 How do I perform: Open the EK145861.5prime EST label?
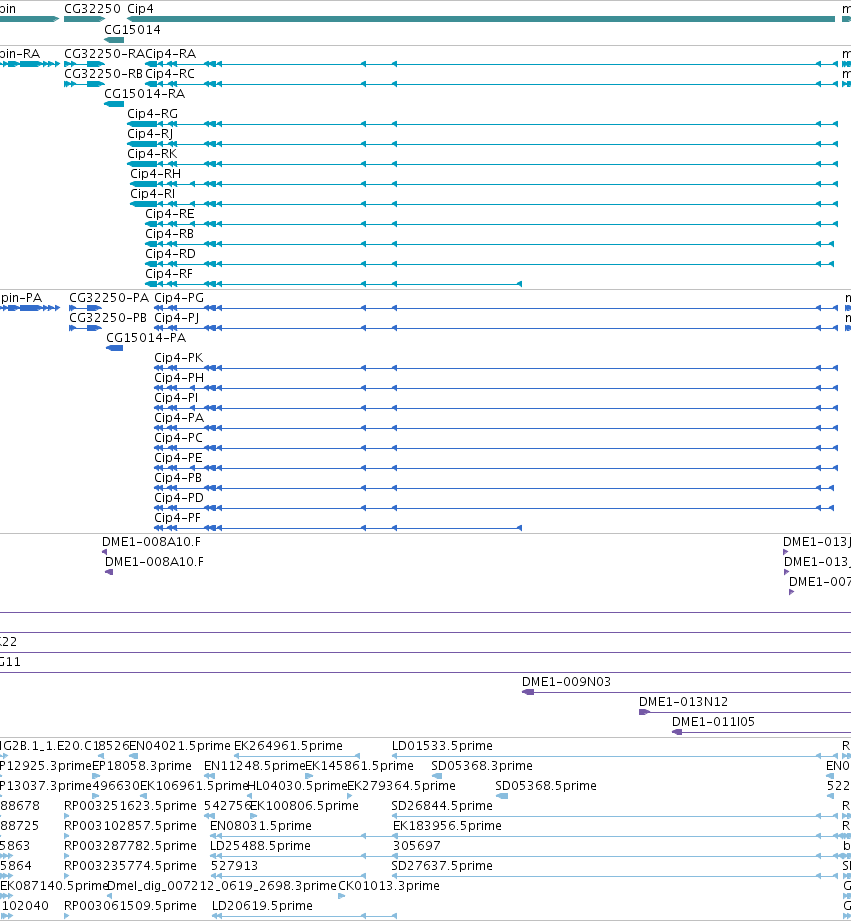coord(359,766)
